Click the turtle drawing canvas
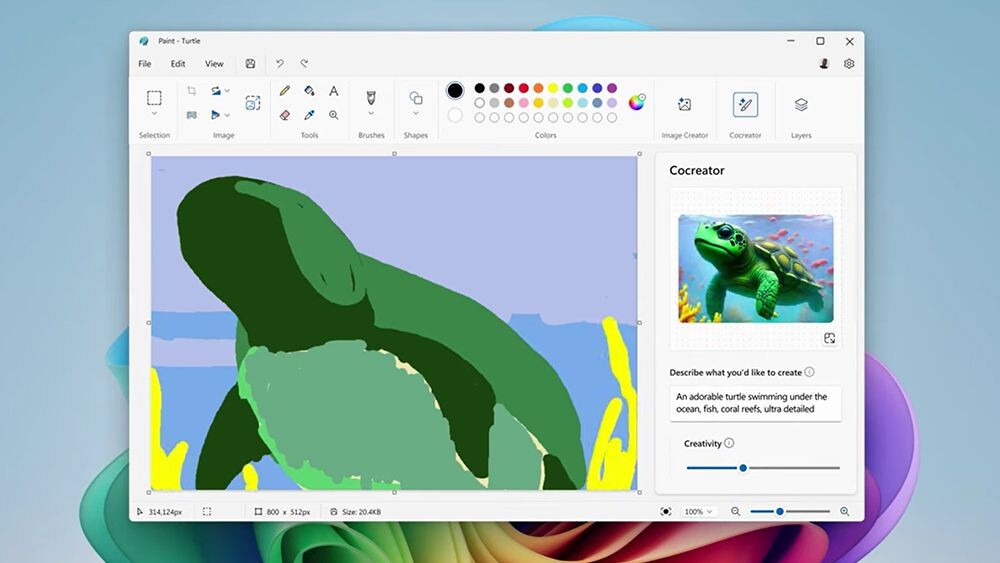Viewport: 1000px width, 563px height. pyautogui.click(x=394, y=323)
